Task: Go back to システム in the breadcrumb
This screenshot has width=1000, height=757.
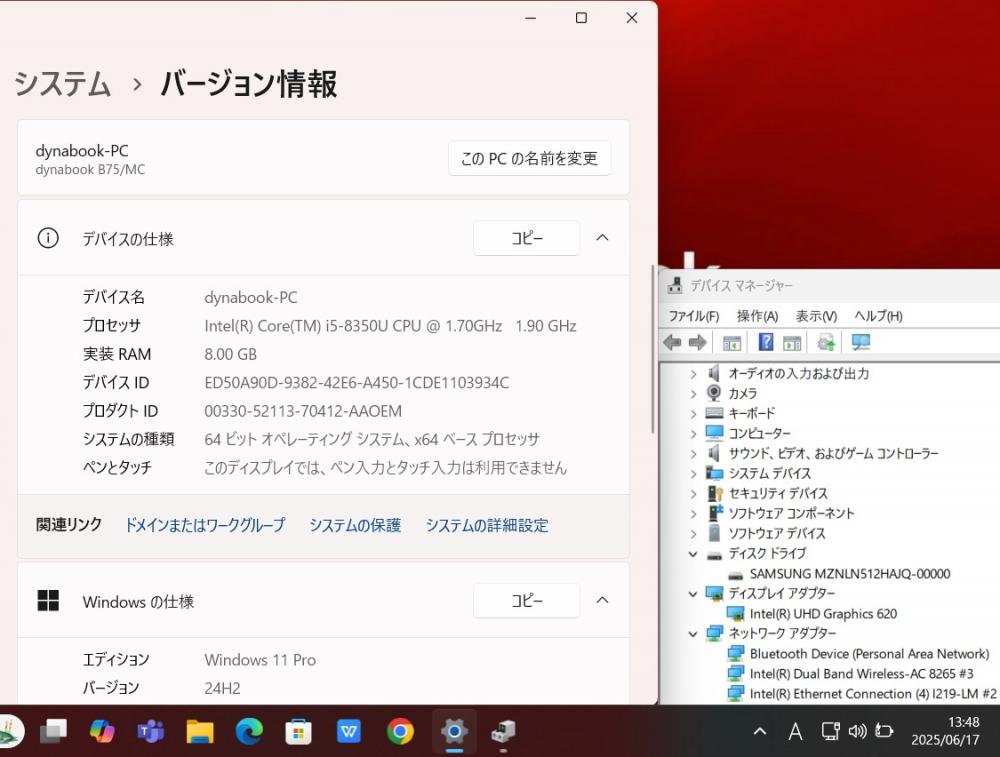Action: [62, 84]
